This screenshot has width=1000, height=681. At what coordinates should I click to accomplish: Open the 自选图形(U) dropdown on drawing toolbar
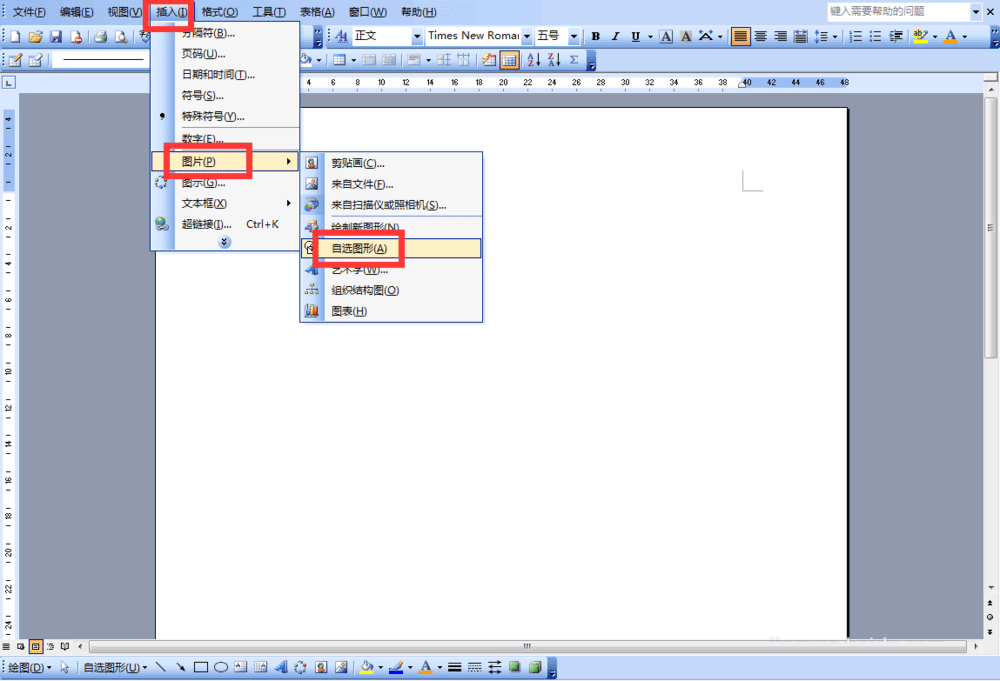(x=115, y=667)
